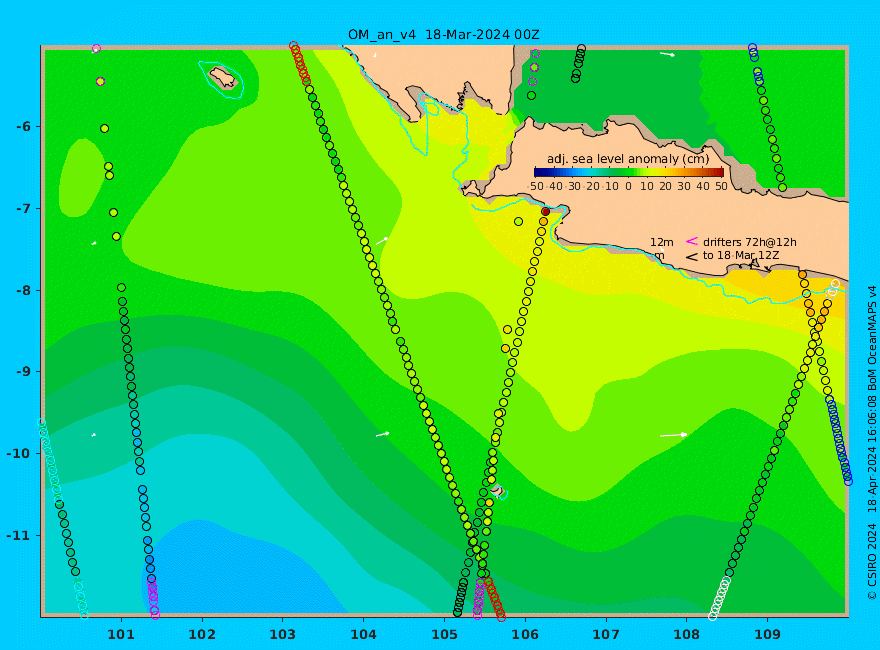Image resolution: width=880 pixels, height=650 pixels.
Task: Click the longitude tick label 102
Action: tap(201, 635)
